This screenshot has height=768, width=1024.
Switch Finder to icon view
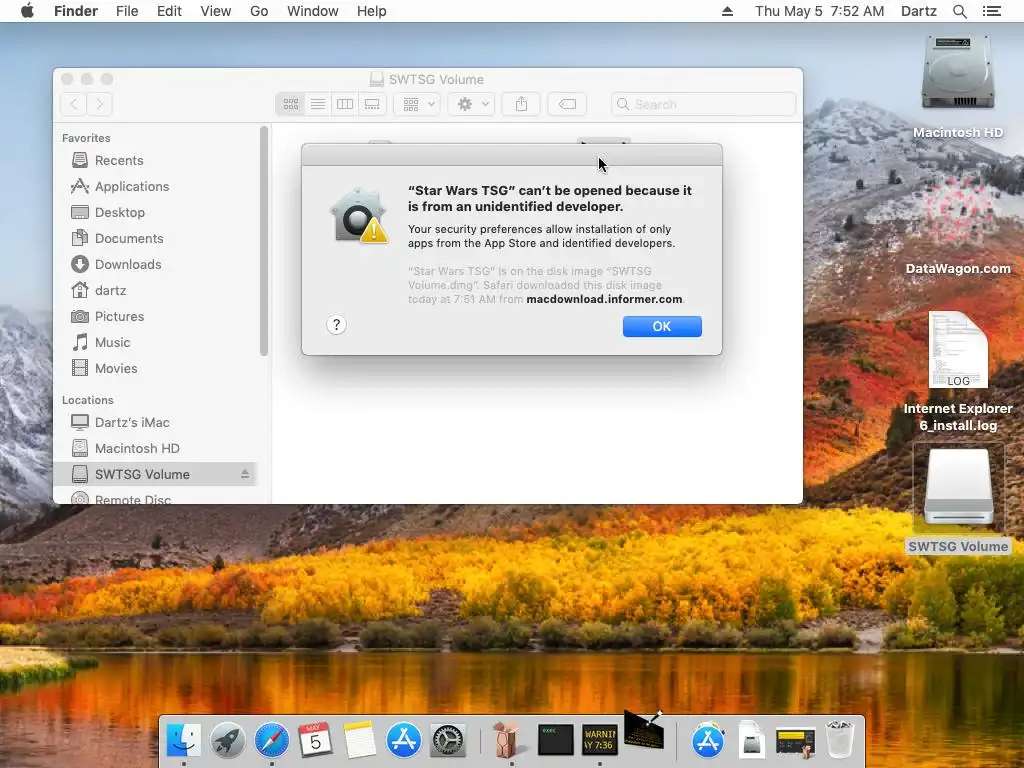coord(291,104)
